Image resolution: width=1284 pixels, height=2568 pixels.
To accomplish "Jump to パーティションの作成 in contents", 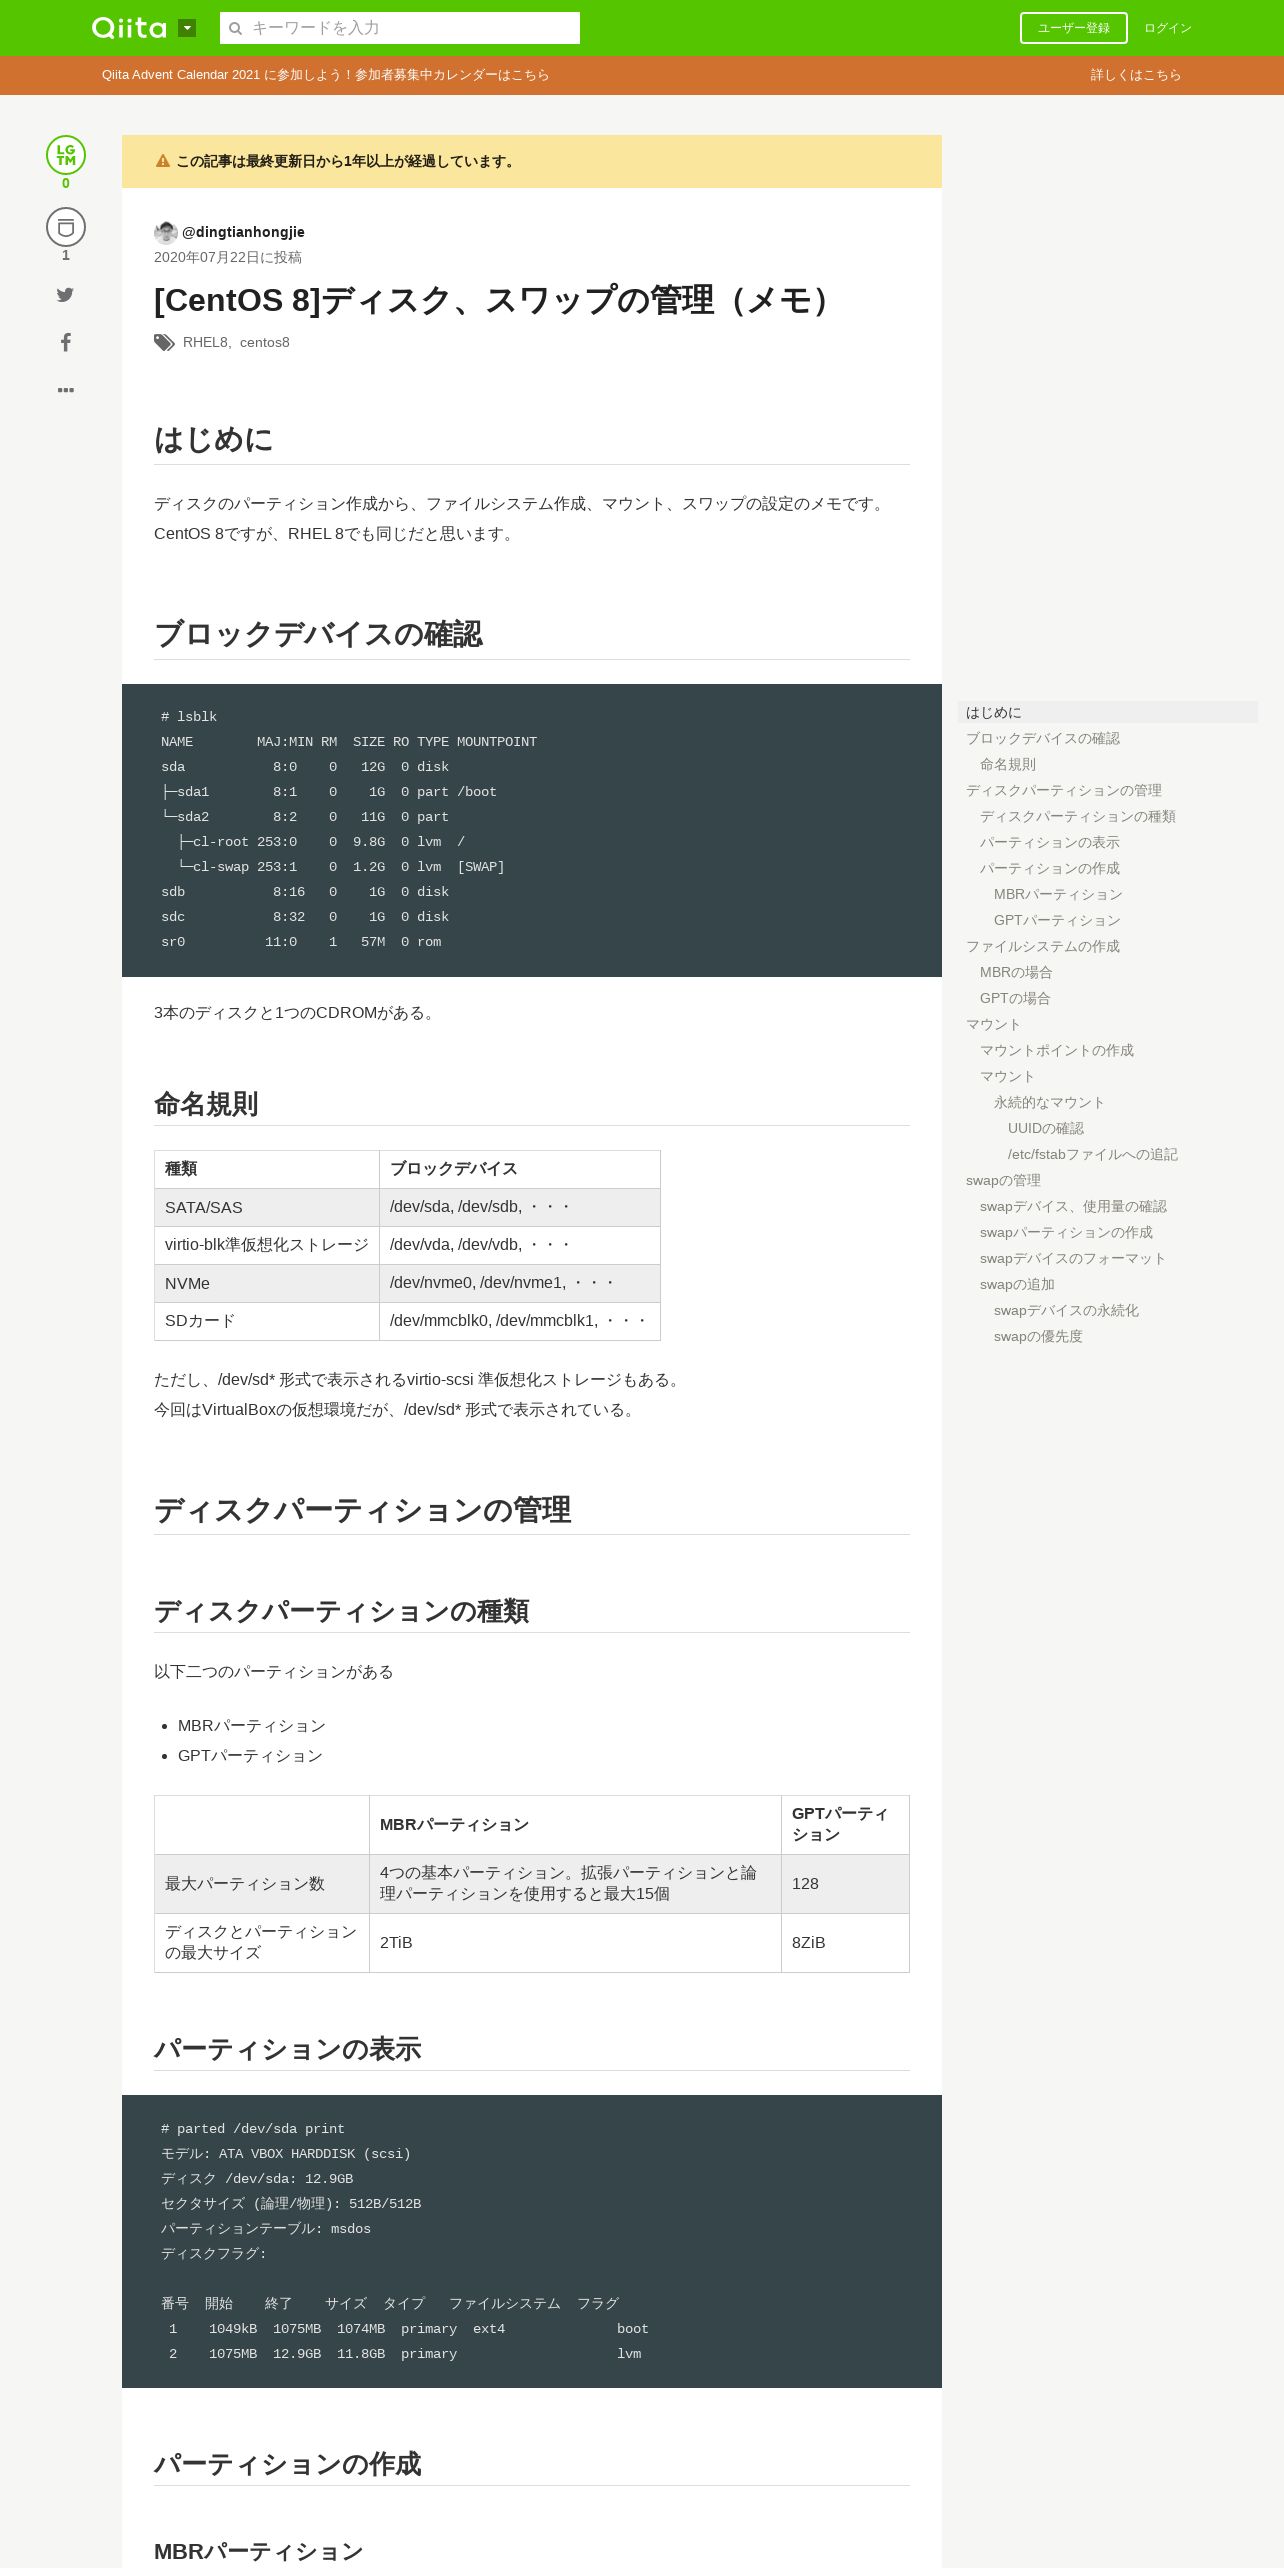I will tap(1050, 868).
